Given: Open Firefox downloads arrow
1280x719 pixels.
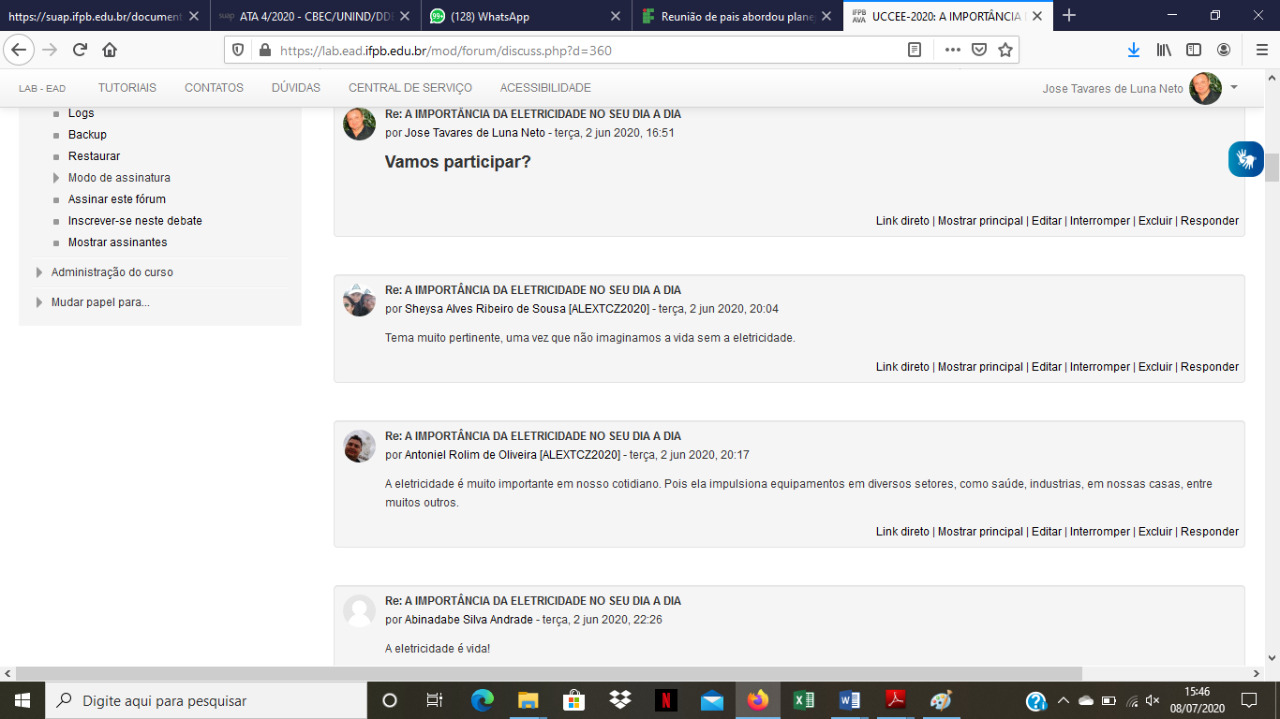Looking at the screenshot, I should [x=1133, y=50].
